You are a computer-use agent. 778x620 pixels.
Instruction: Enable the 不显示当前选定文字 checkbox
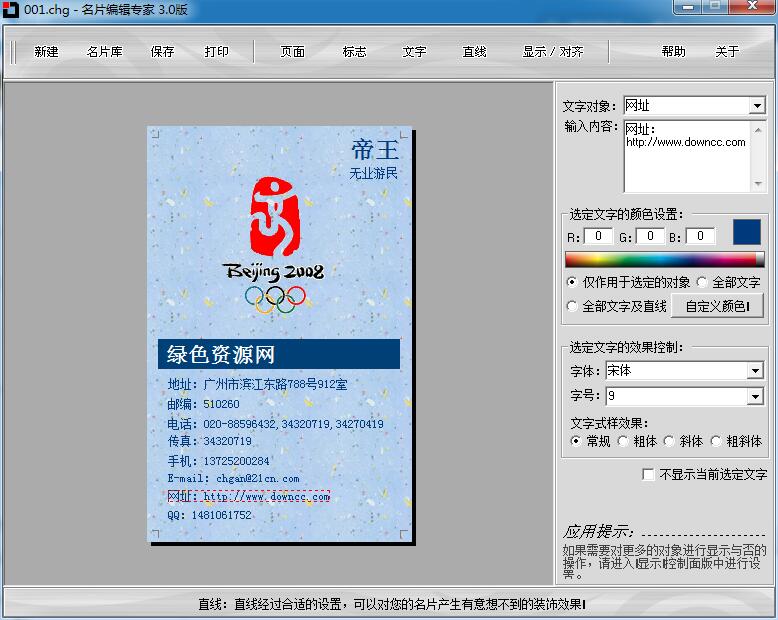pyautogui.click(x=648, y=475)
